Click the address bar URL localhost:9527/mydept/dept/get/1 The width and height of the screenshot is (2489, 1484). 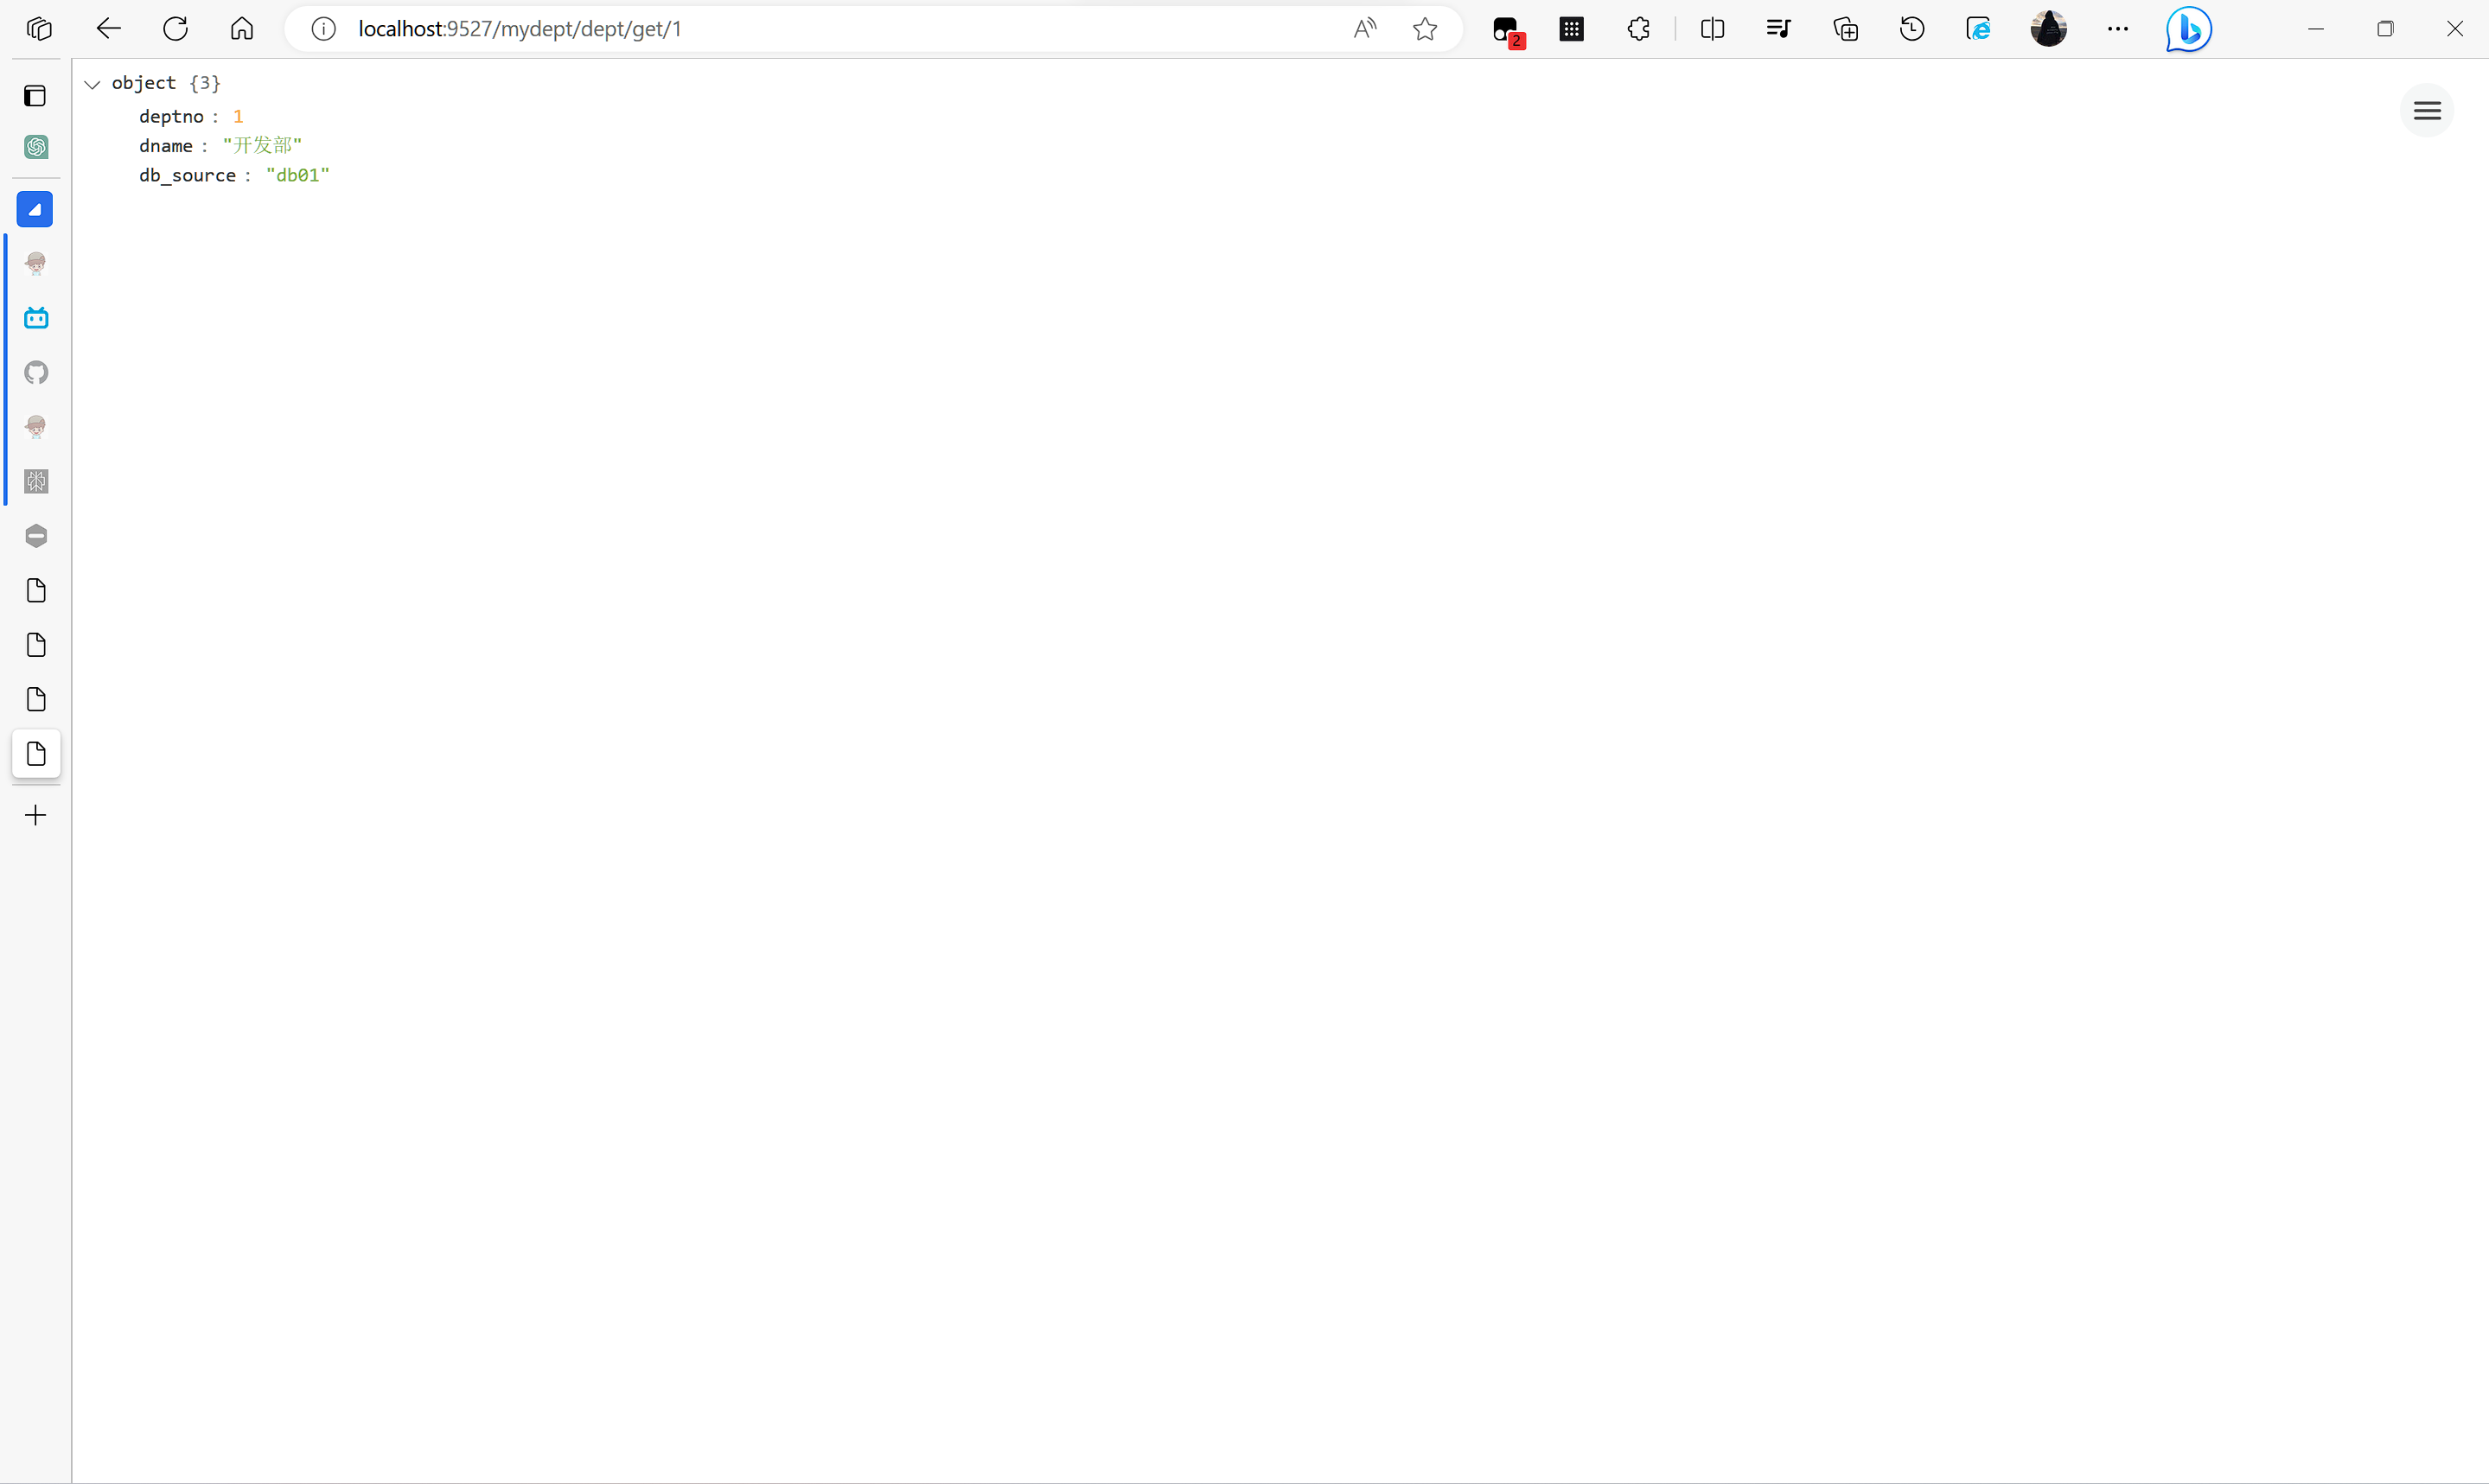[520, 29]
